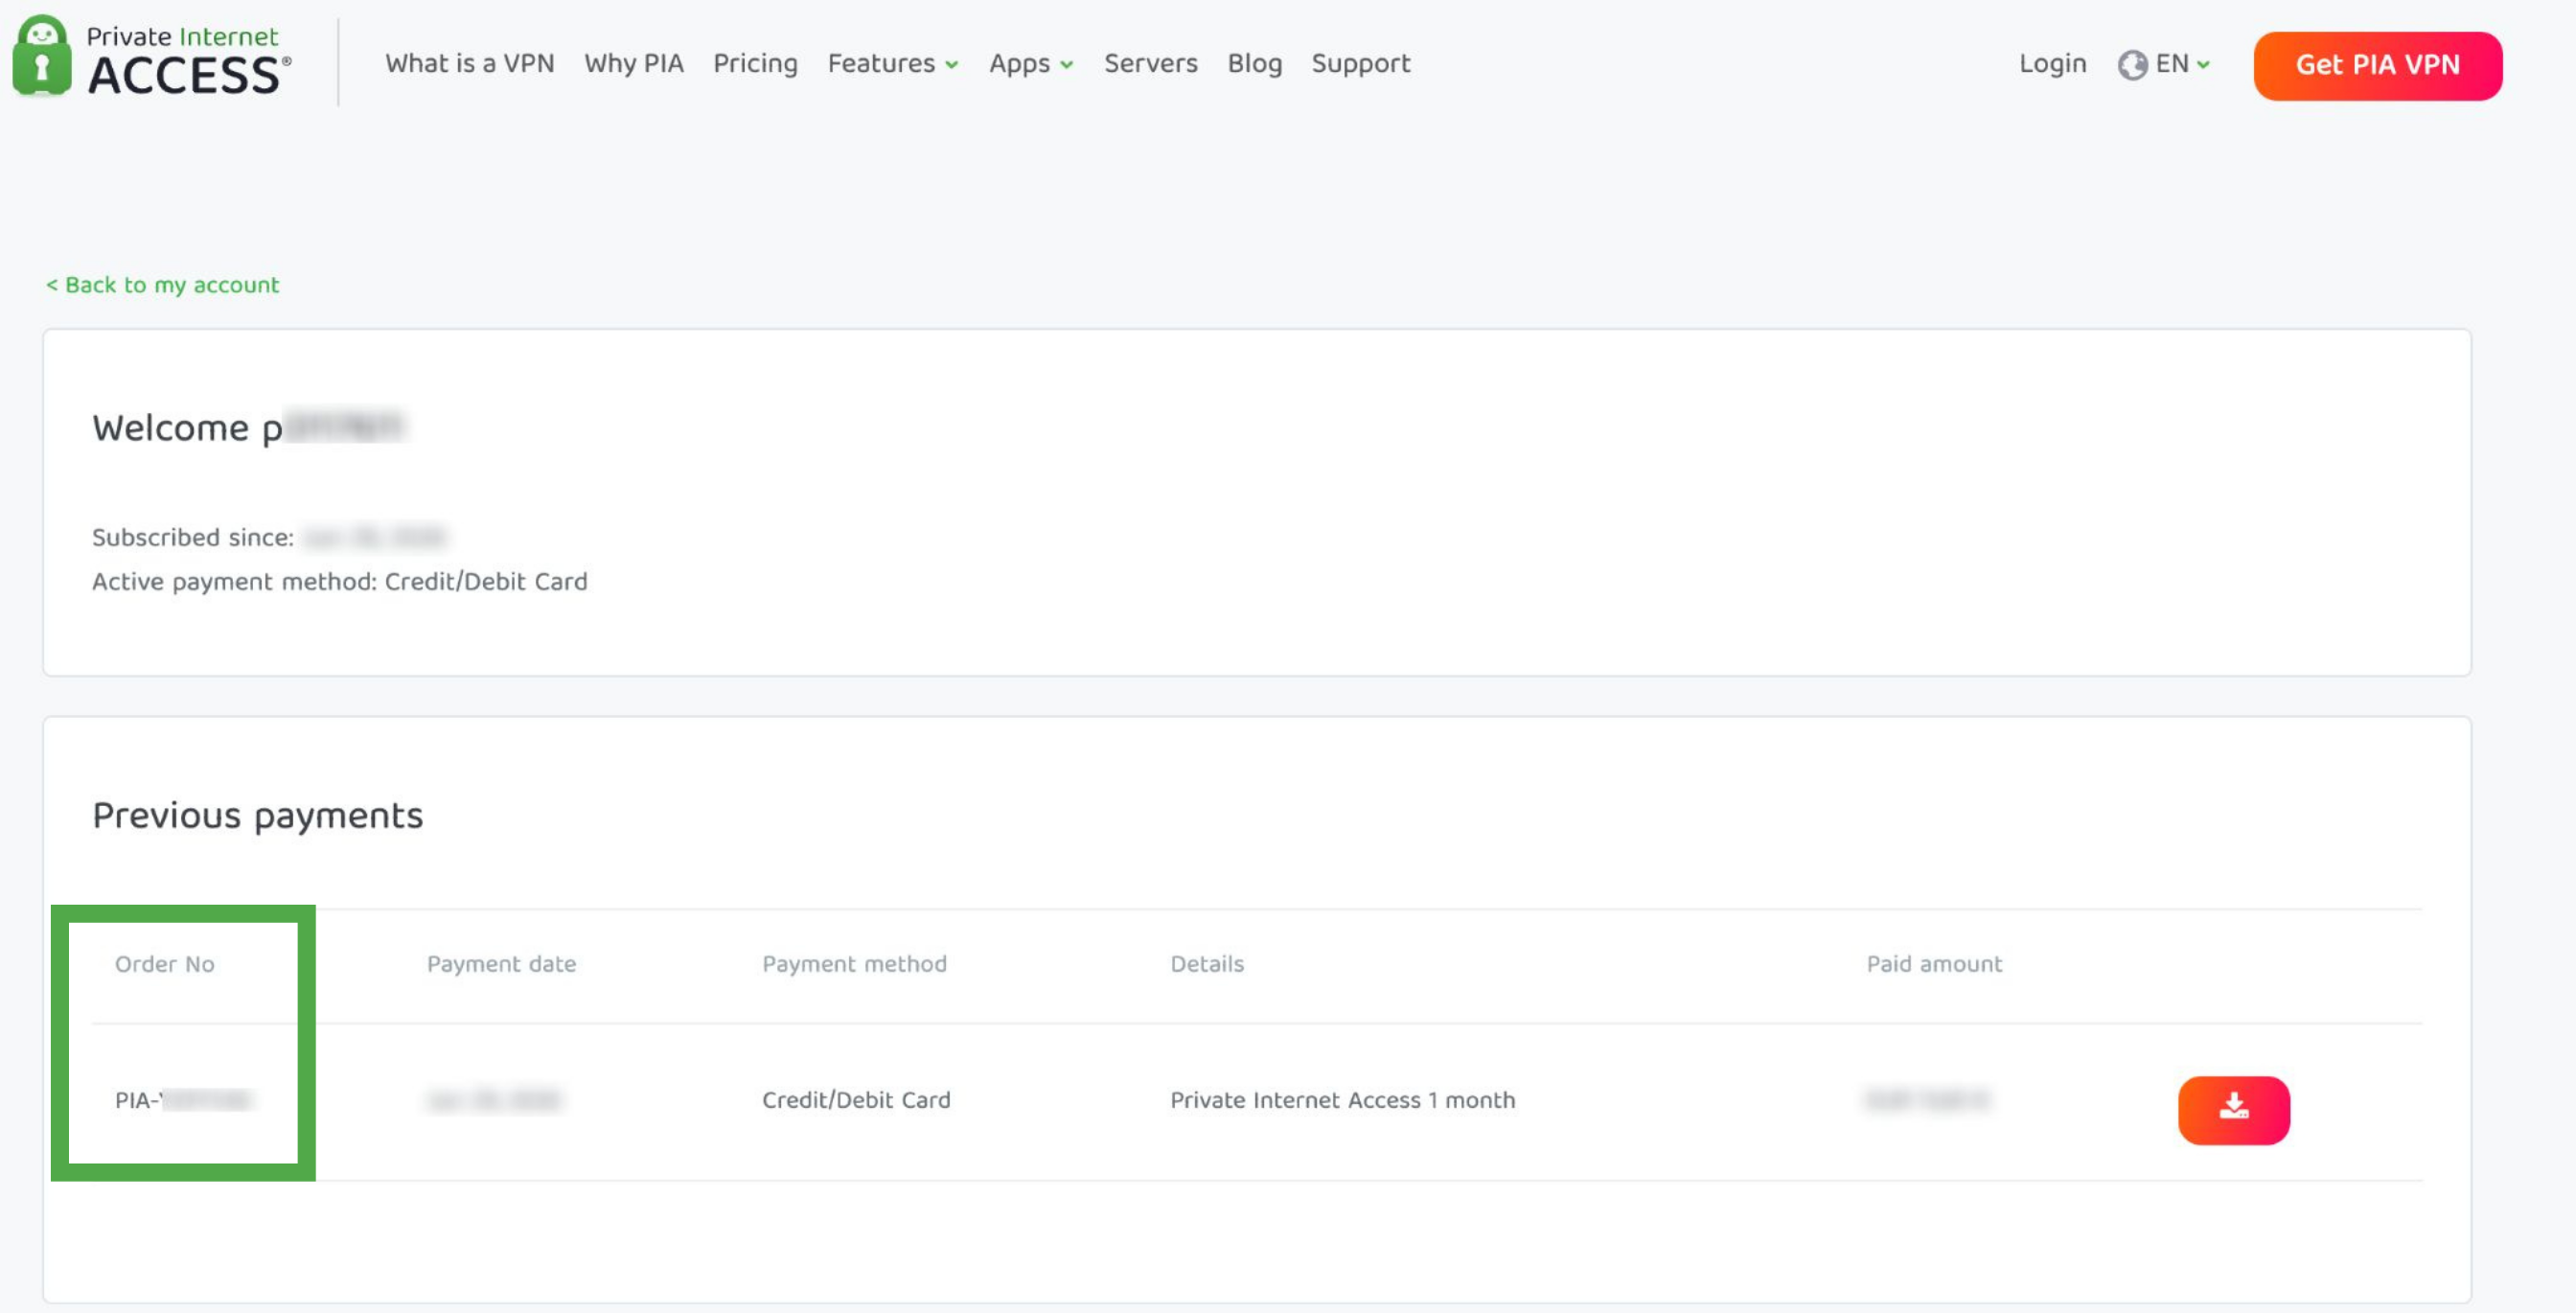Image resolution: width=2576 pixels, height=1313 pixels.
Task: Open the EN language selector
Action: pyautogui.click(x=2182, y=64)
